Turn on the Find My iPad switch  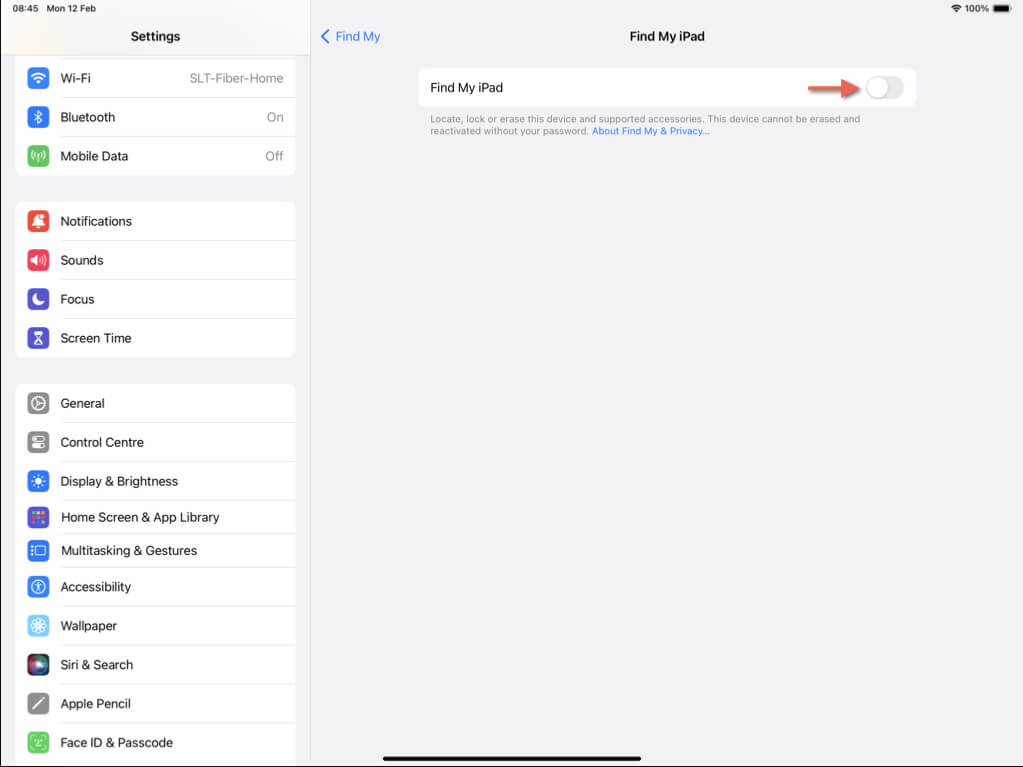click(885, 87)
